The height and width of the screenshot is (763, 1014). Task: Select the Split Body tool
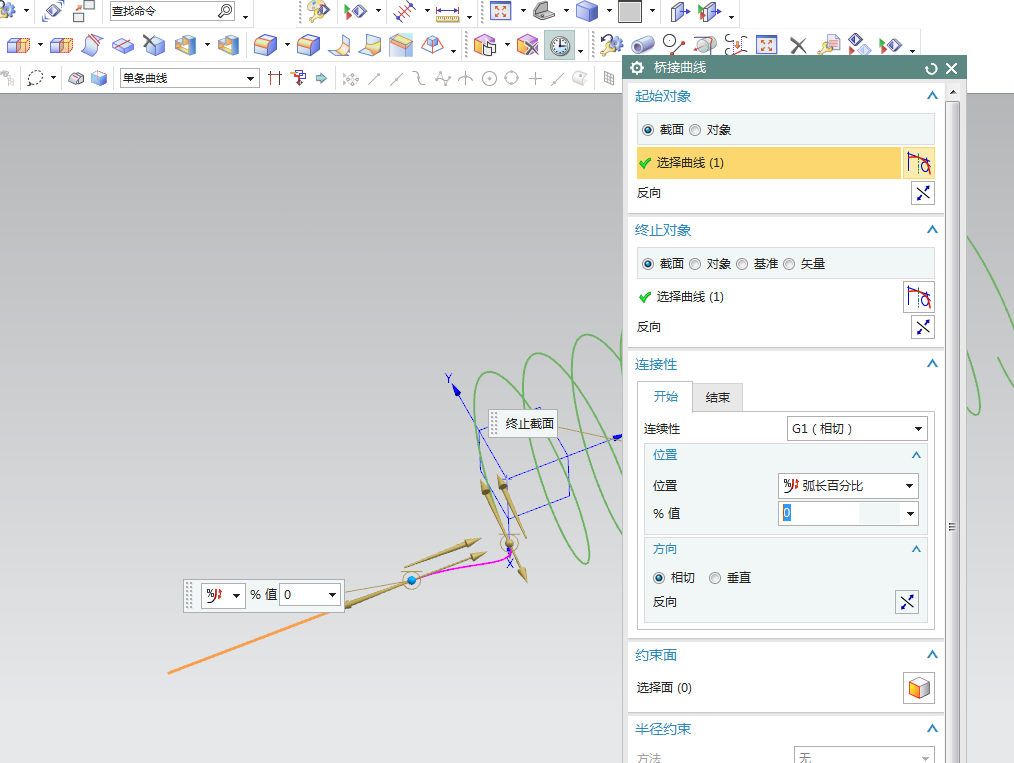tap(122, 45)
